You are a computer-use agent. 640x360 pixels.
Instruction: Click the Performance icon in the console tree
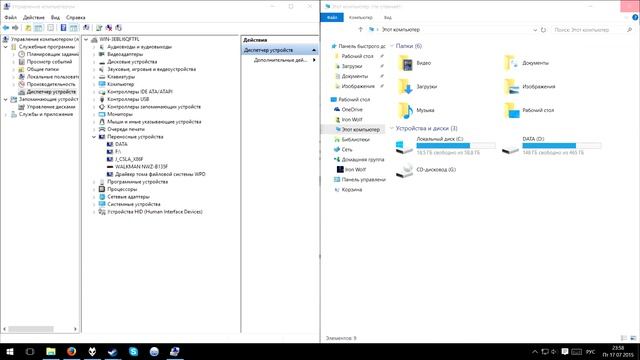pyautogui.click(x=22, y=84)
